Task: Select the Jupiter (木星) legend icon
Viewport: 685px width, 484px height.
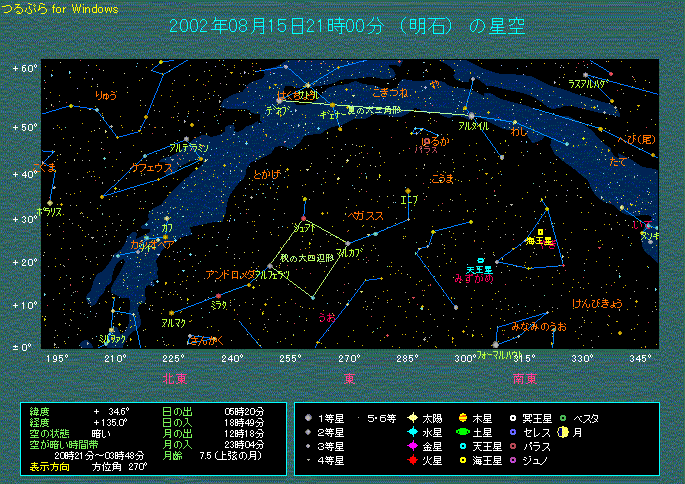Action: point(463,416)
